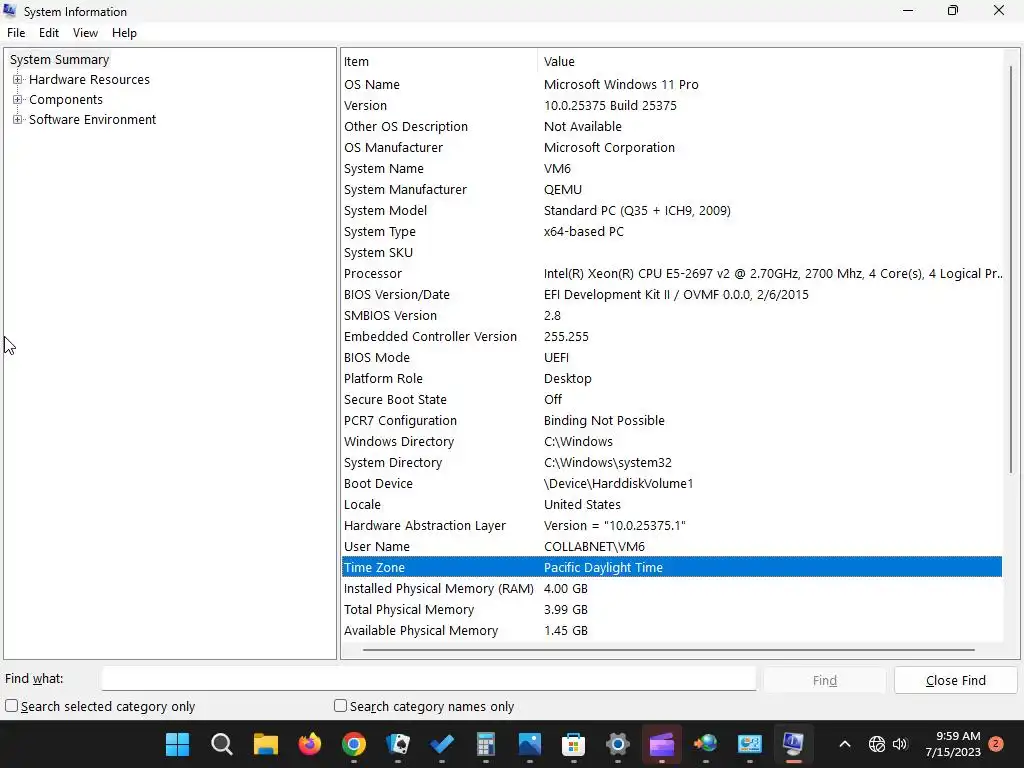Open the clock and date flyout
1024x768 pixels.
coord(953,744)
